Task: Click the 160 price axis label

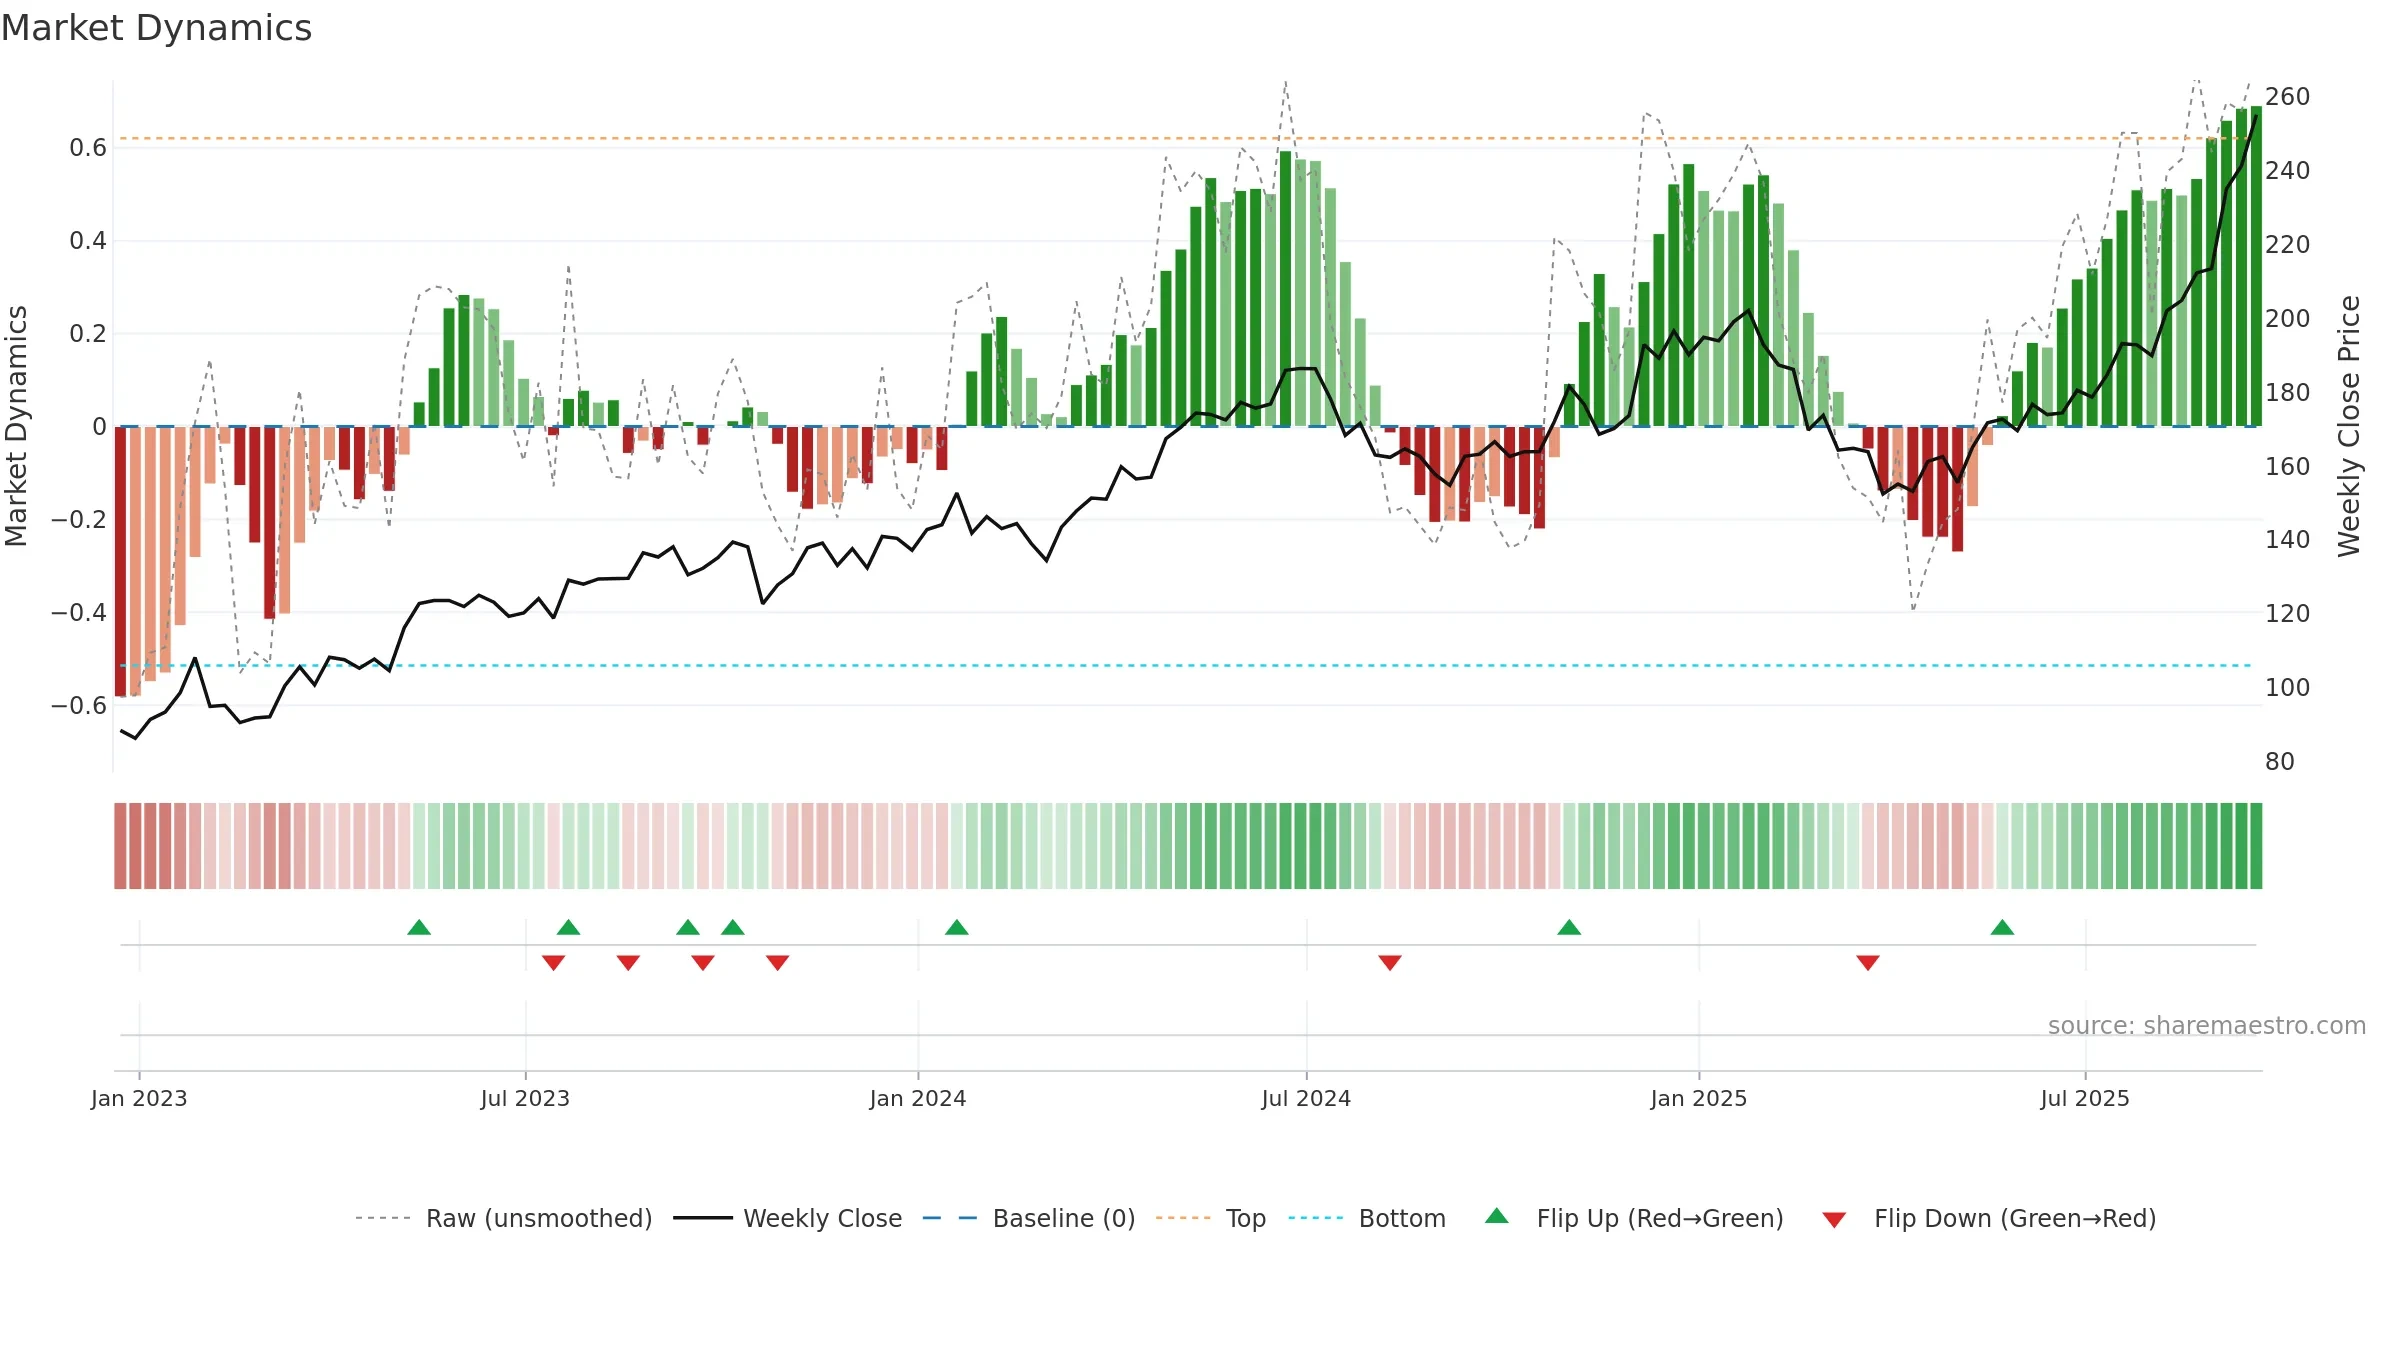Action: coord(2288,467)
